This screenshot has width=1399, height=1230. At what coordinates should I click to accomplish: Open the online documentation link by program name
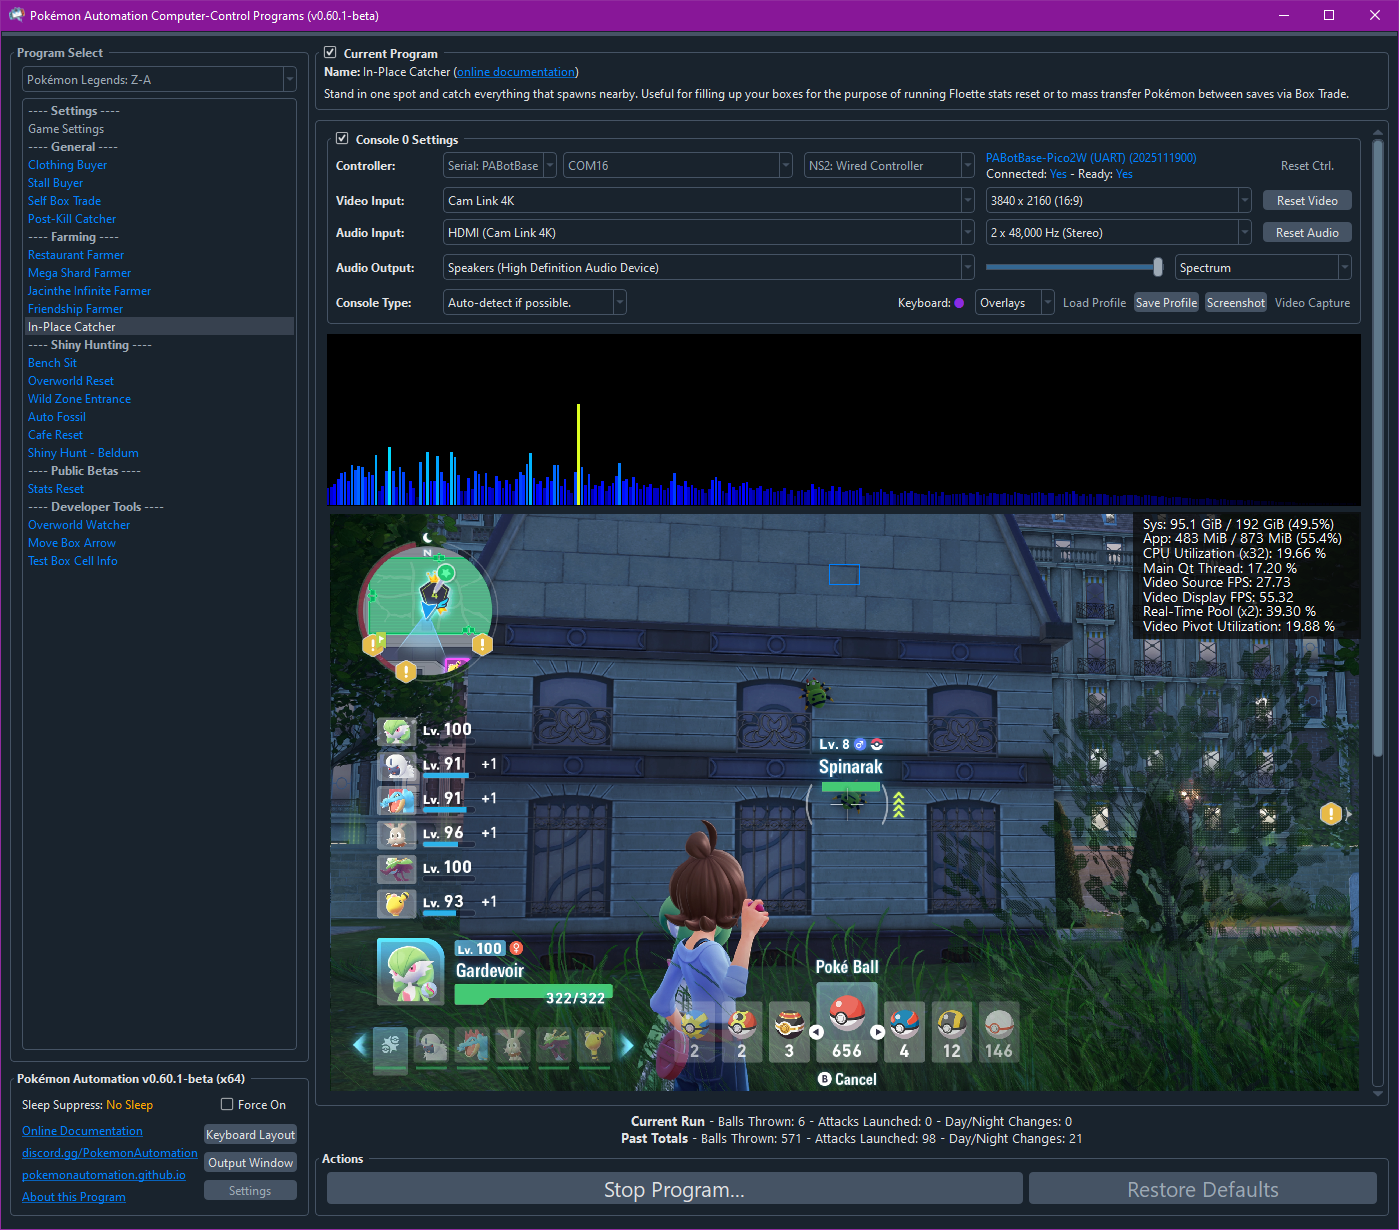click(516, 72)
